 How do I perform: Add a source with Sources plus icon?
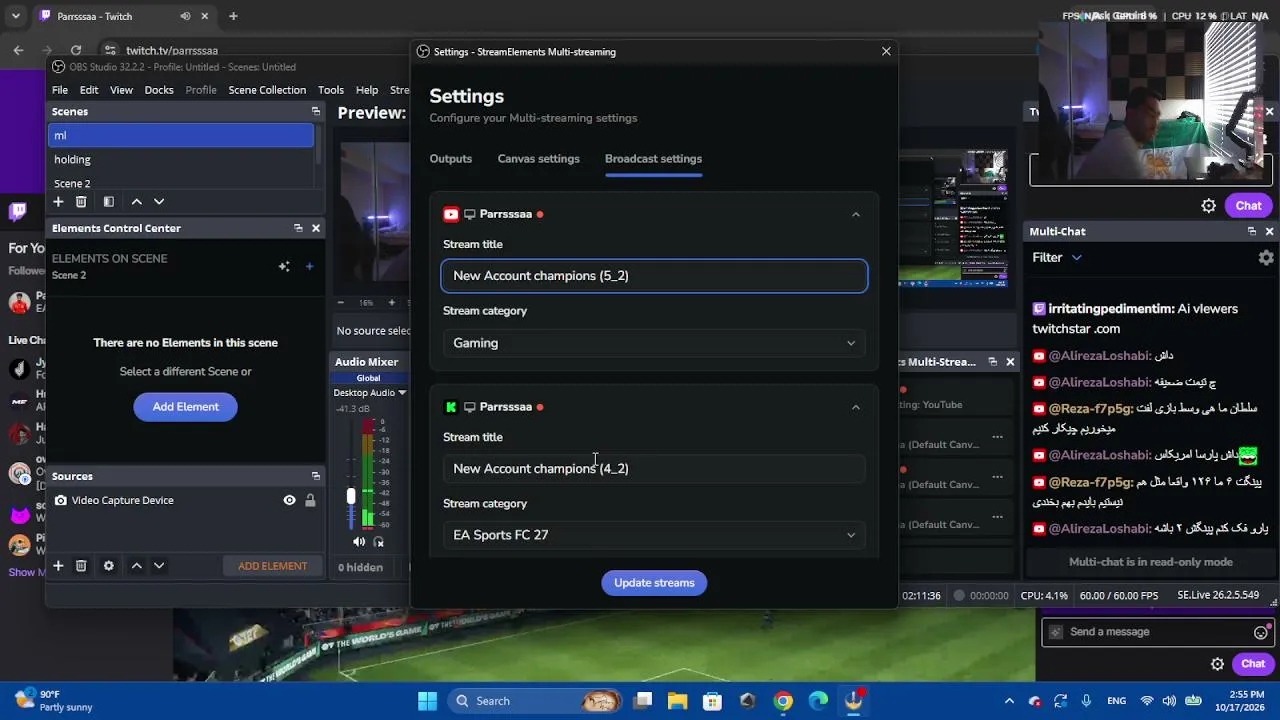(58, 566)
